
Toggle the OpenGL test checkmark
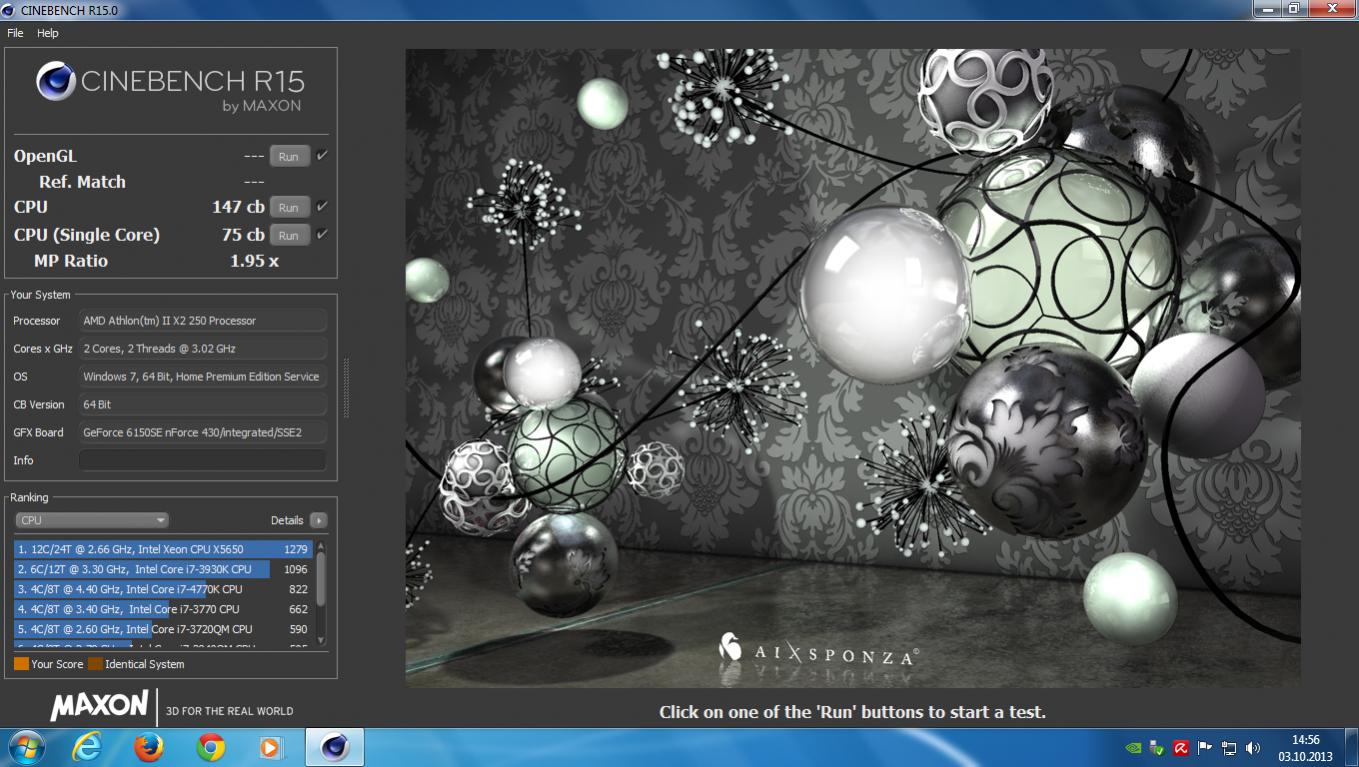click(x=322, y=156)
